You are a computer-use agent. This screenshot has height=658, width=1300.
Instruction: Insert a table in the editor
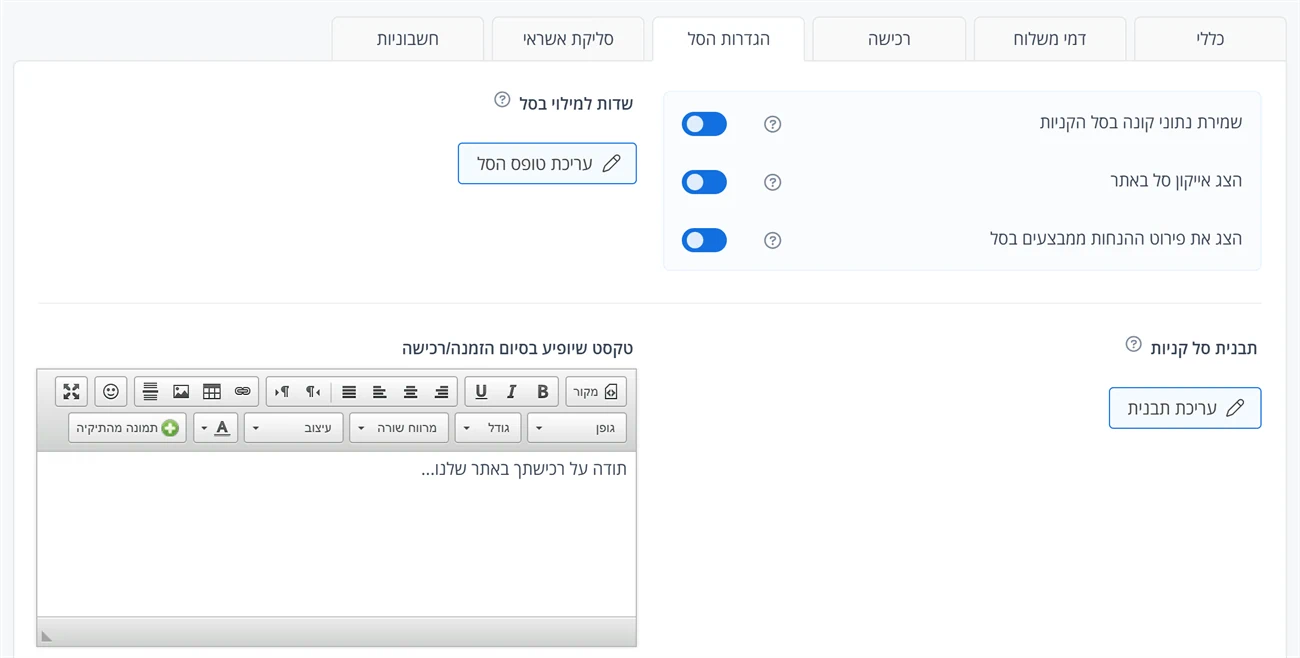[212, 392]
